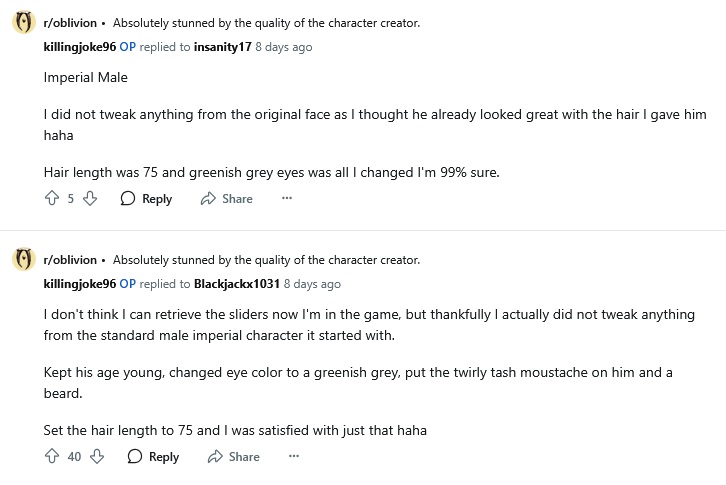Open post title above first comment
The height and width of the screenshot is (485, 726).
click(x=266, y=23)
